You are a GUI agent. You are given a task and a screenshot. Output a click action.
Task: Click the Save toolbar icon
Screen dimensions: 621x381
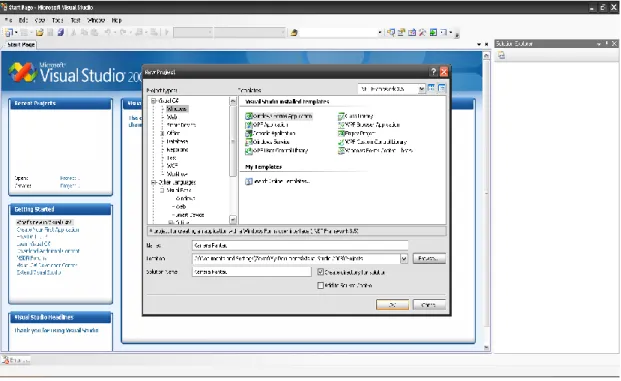click(50, 32)
